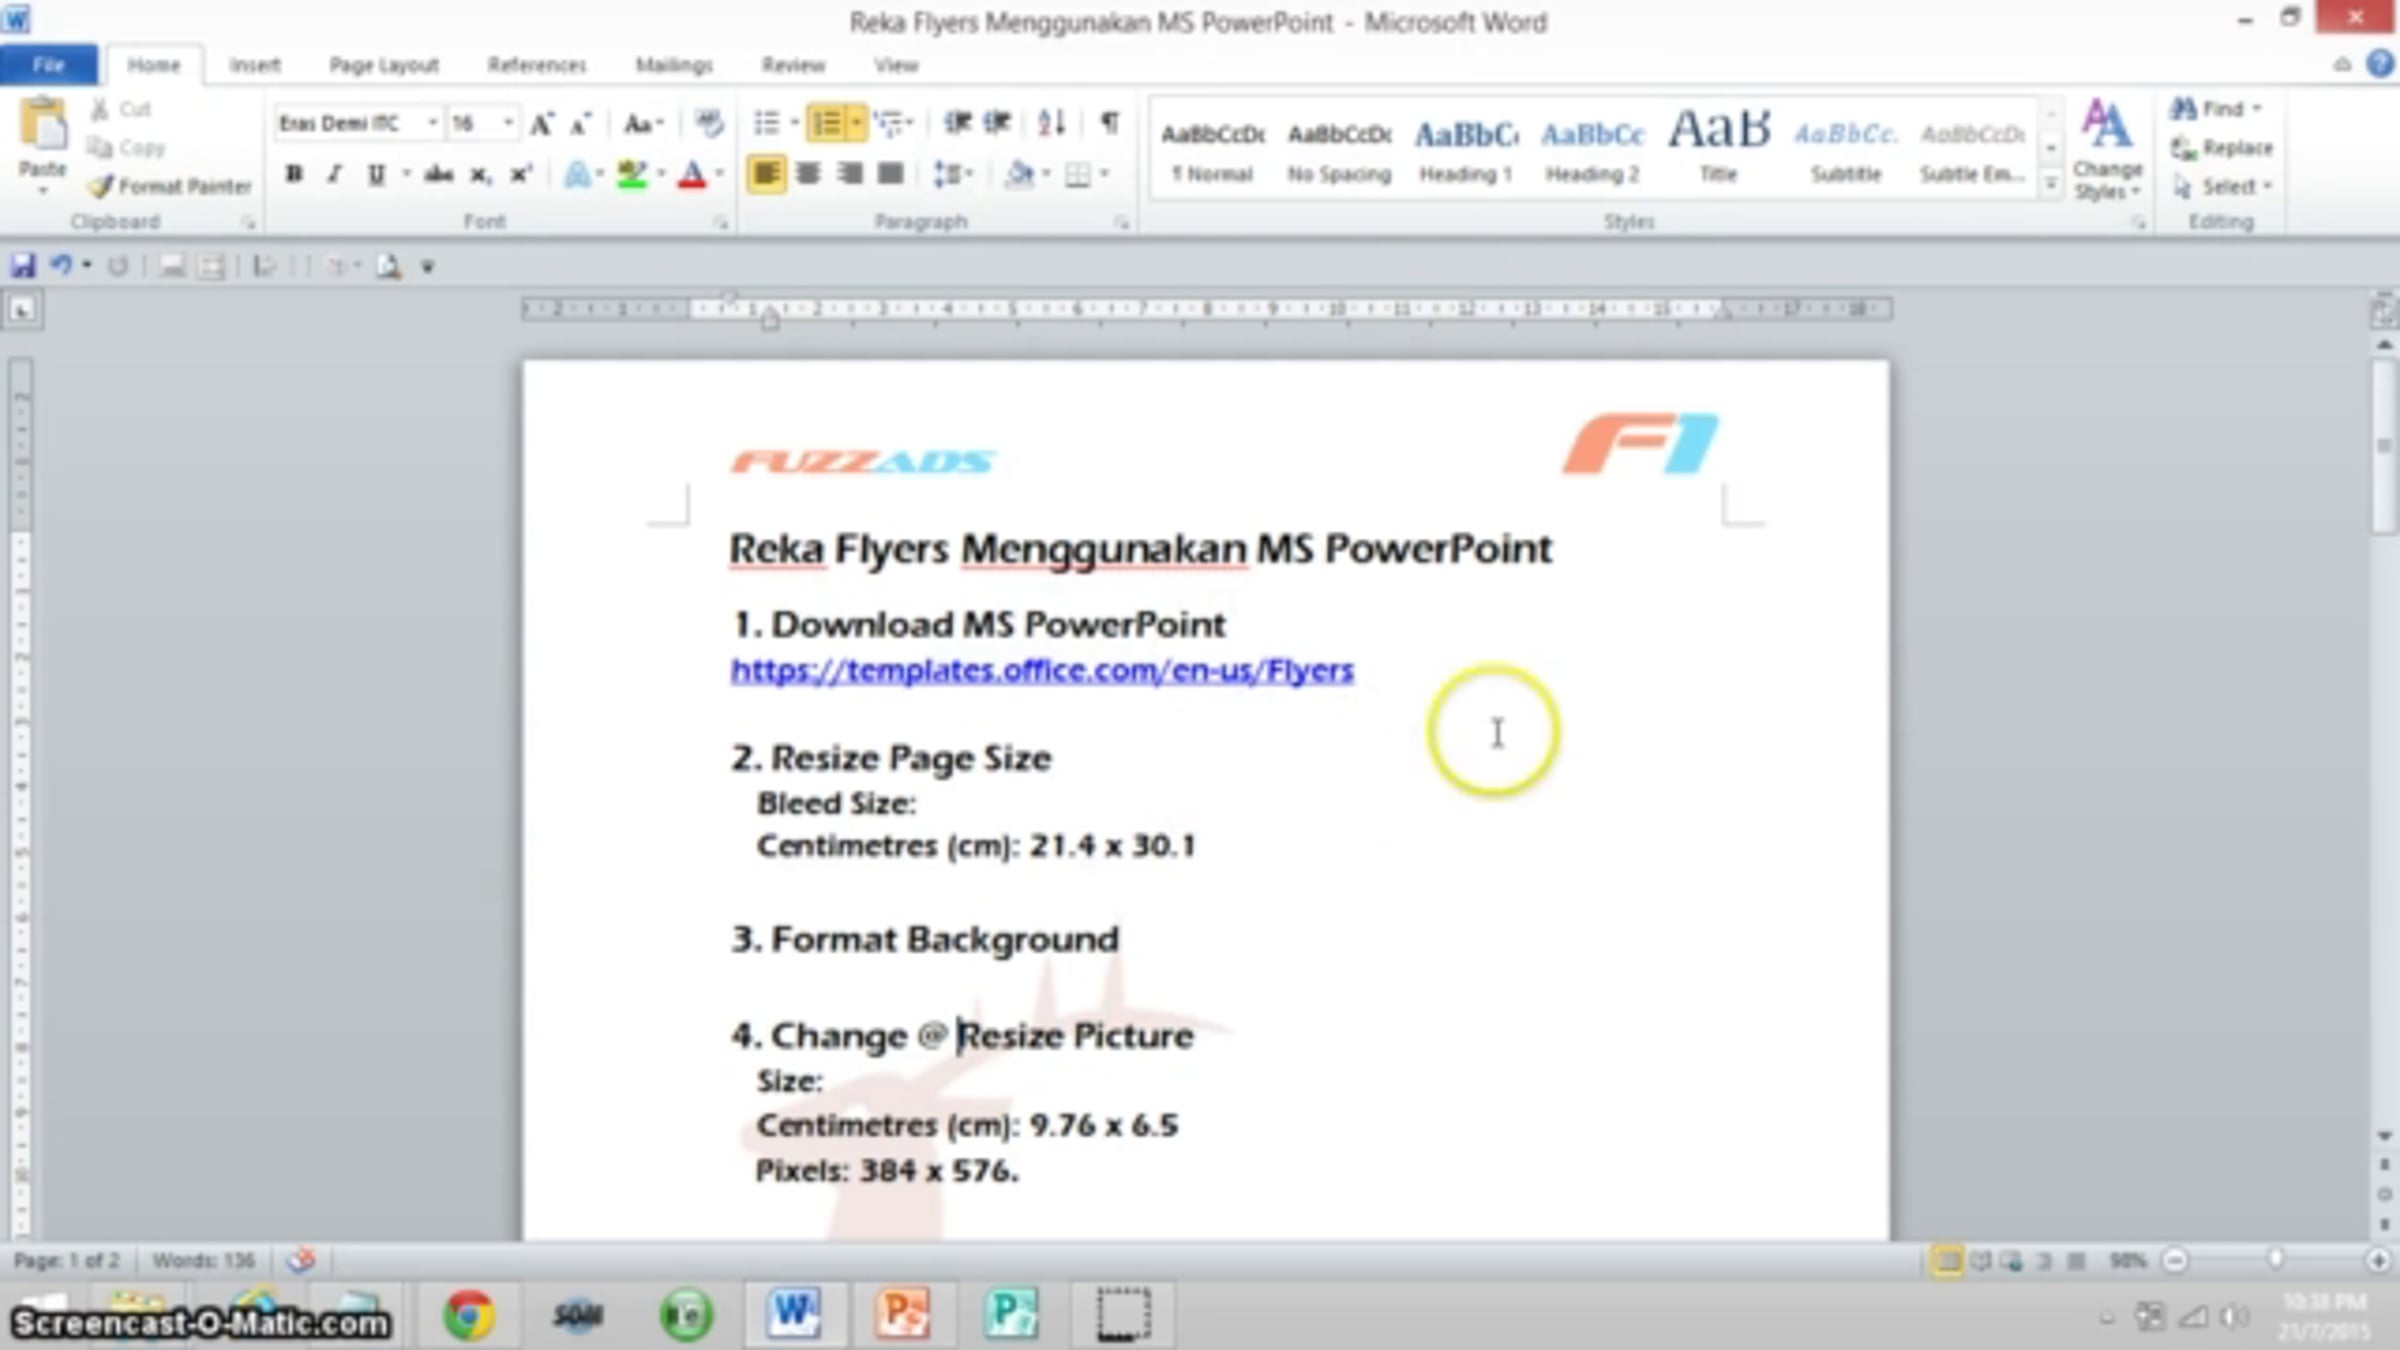Apply the Heading 1 style
This screenshot has height=1350, width=2400.
coord(1465,150)
